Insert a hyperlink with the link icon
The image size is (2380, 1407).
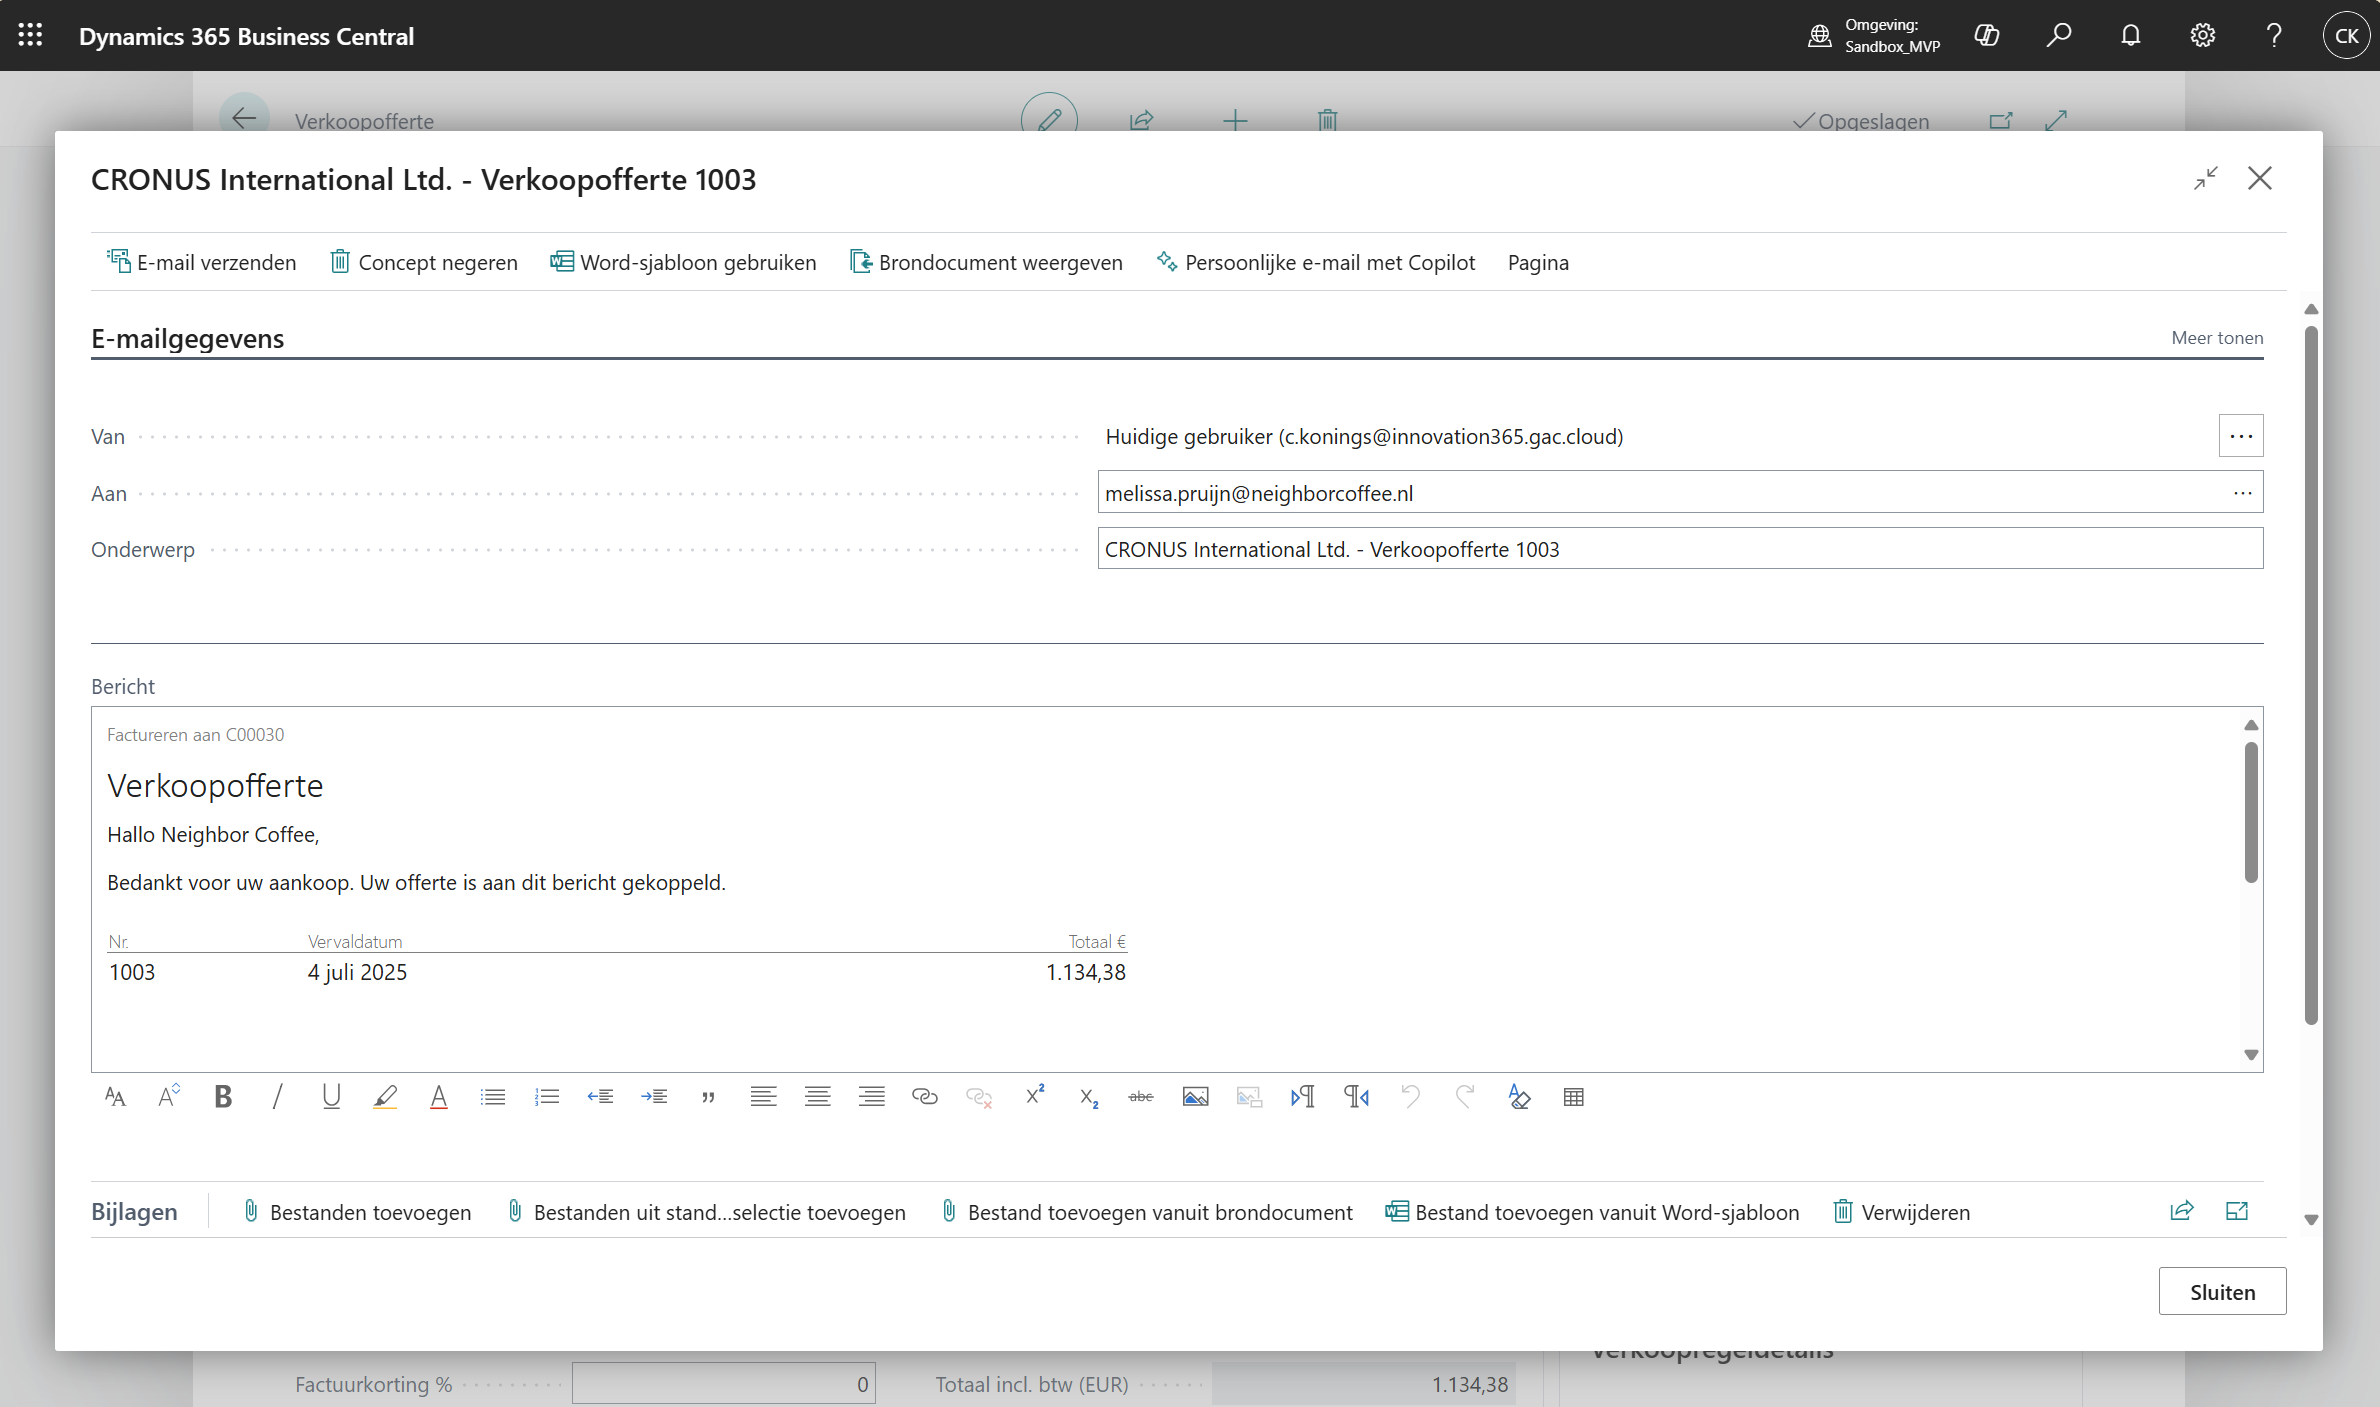tap(925, 1097)
